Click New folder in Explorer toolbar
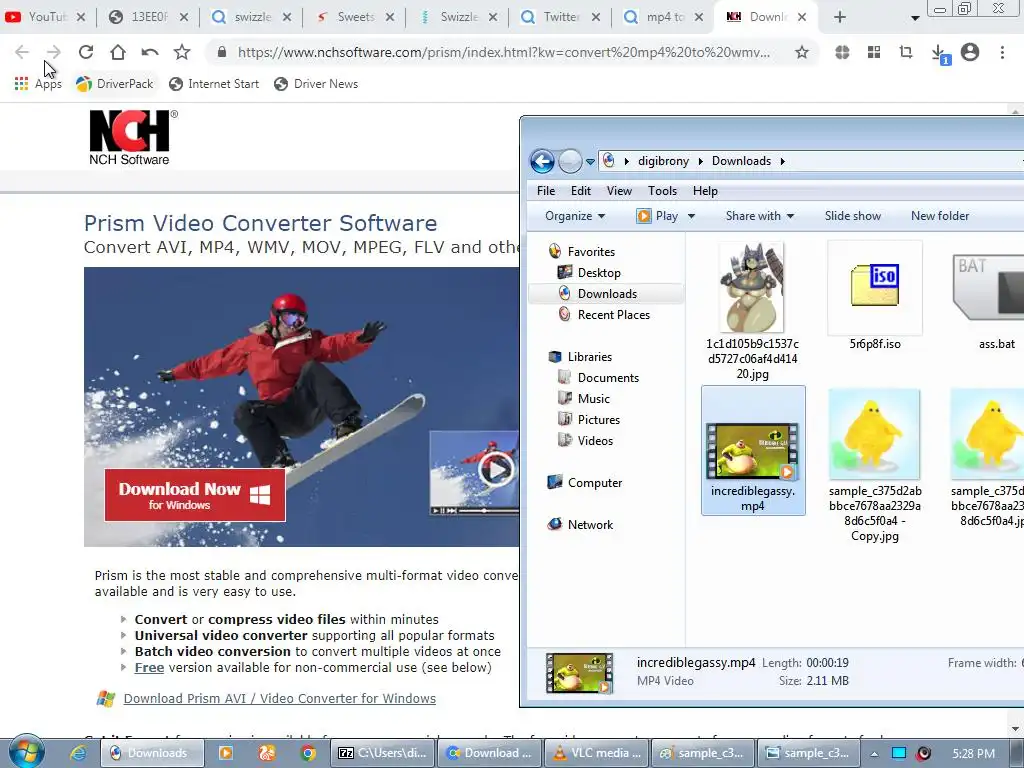 pyautogui.click(x=940, y=216)
